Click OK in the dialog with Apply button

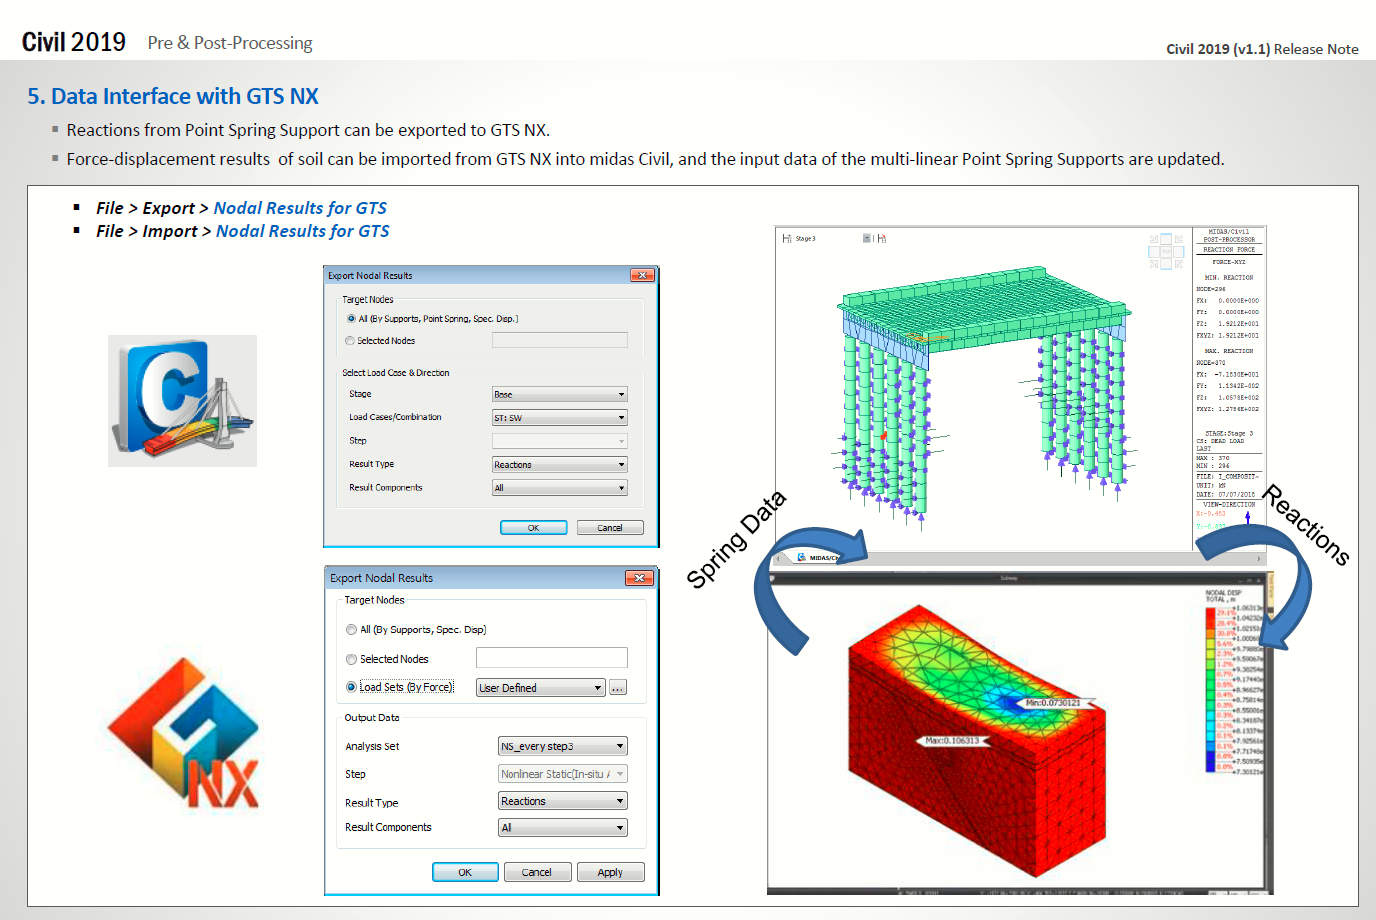coord(465,872)
